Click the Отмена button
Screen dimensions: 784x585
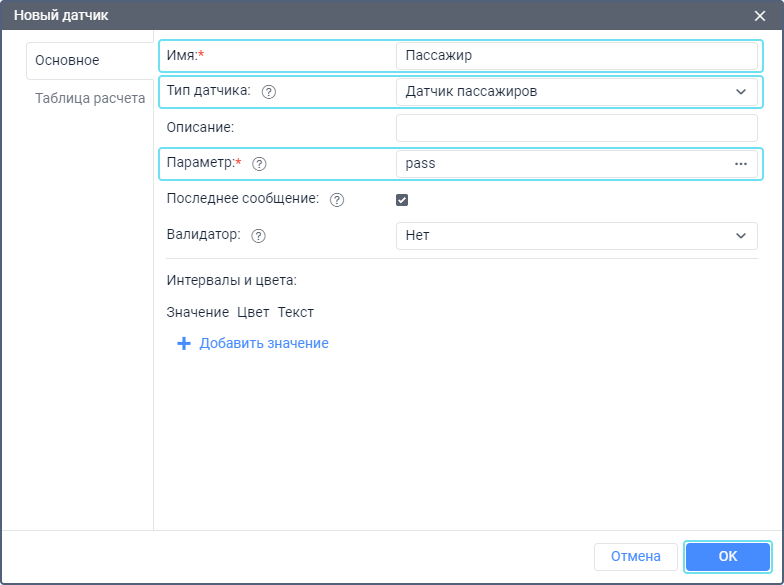[x=635, y=556]
